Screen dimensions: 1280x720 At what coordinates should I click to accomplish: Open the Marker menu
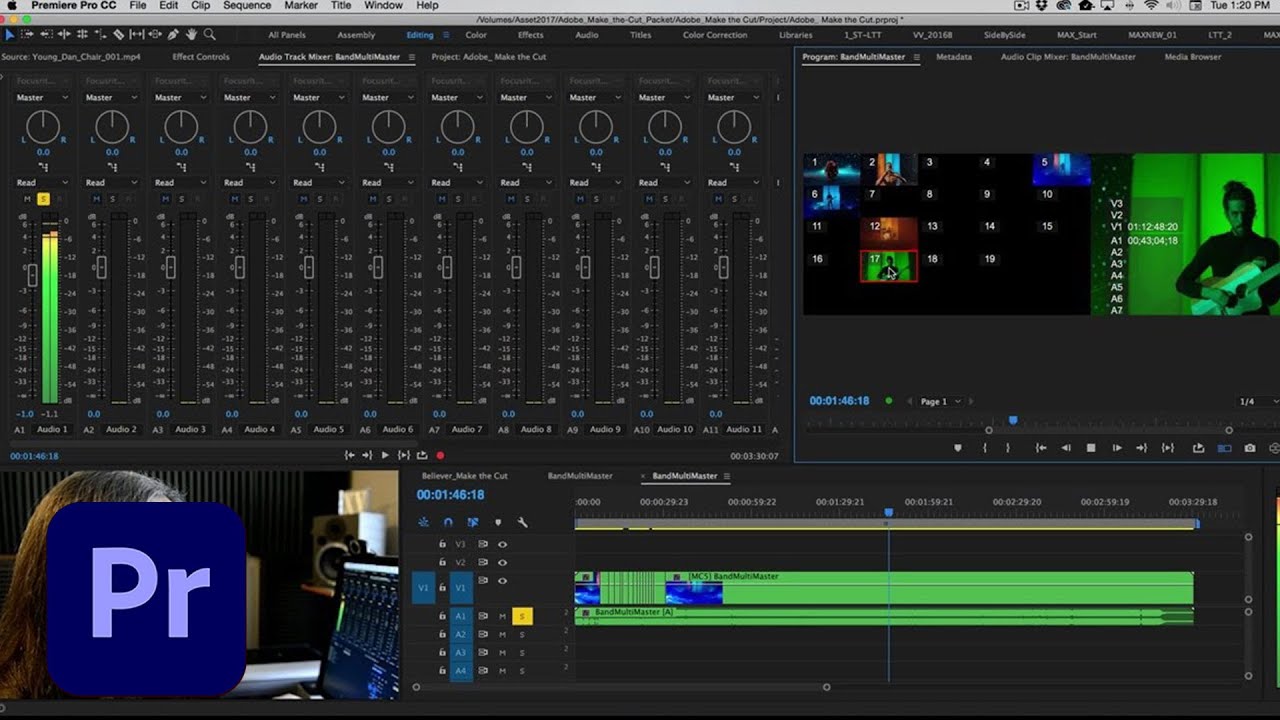(301, 6)
